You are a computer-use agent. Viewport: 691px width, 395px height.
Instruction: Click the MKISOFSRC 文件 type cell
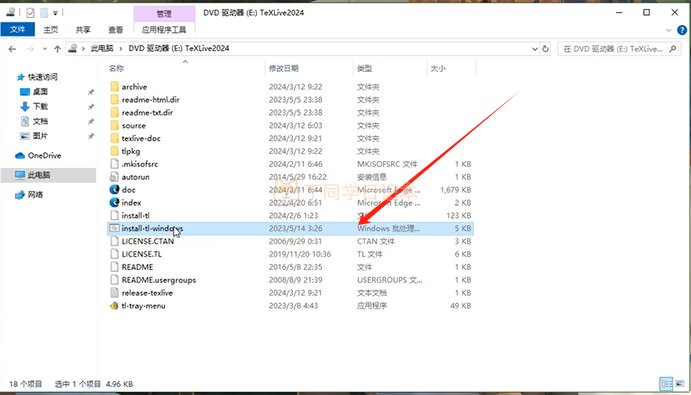tap(387, 164)
